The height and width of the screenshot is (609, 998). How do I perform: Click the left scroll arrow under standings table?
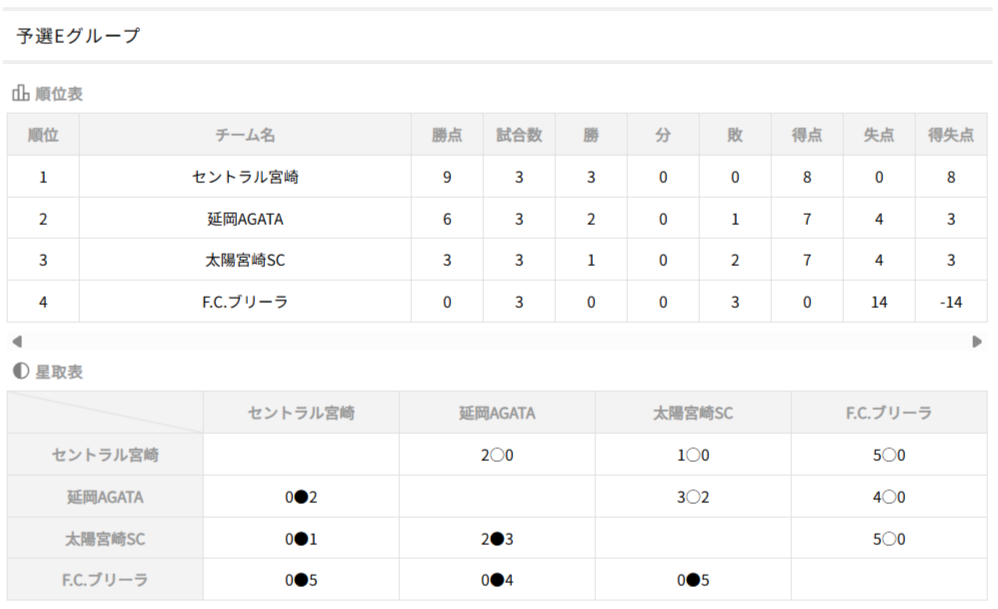[16, 341]
